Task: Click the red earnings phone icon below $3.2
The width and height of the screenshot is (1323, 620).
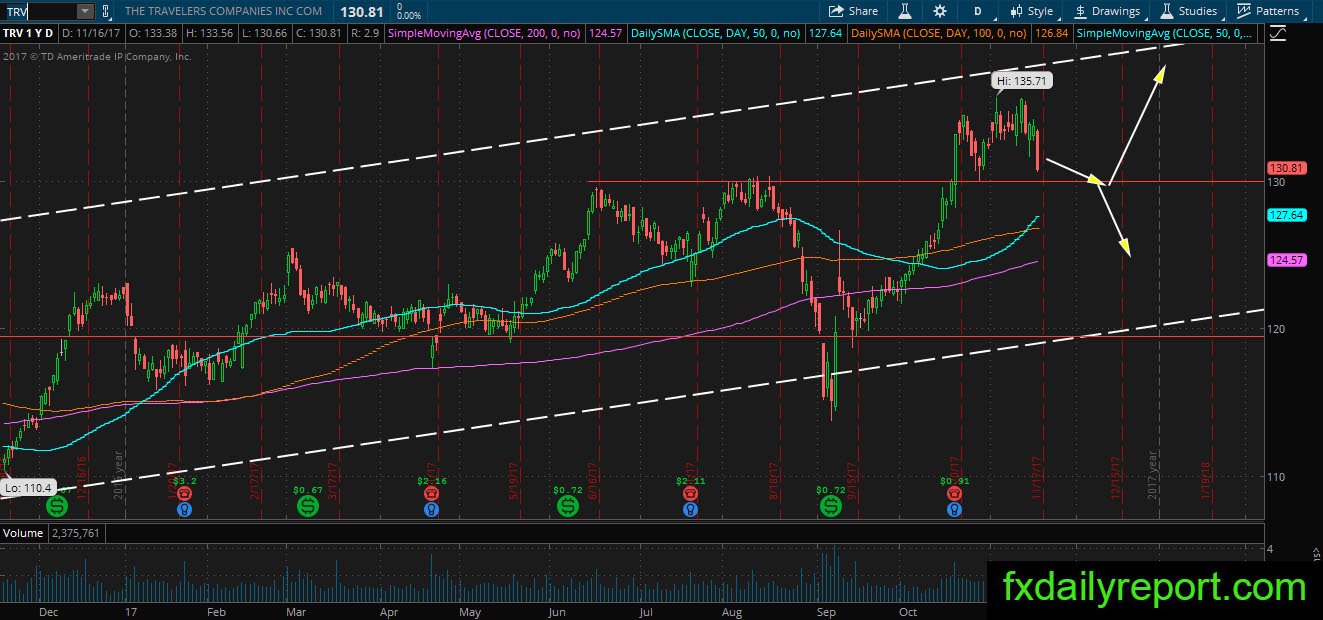Action: point(184,494)
